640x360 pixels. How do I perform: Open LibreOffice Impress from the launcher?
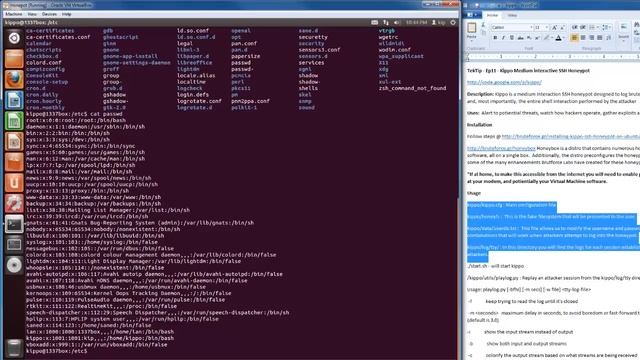pyautogui.click(x=14, y=141)
